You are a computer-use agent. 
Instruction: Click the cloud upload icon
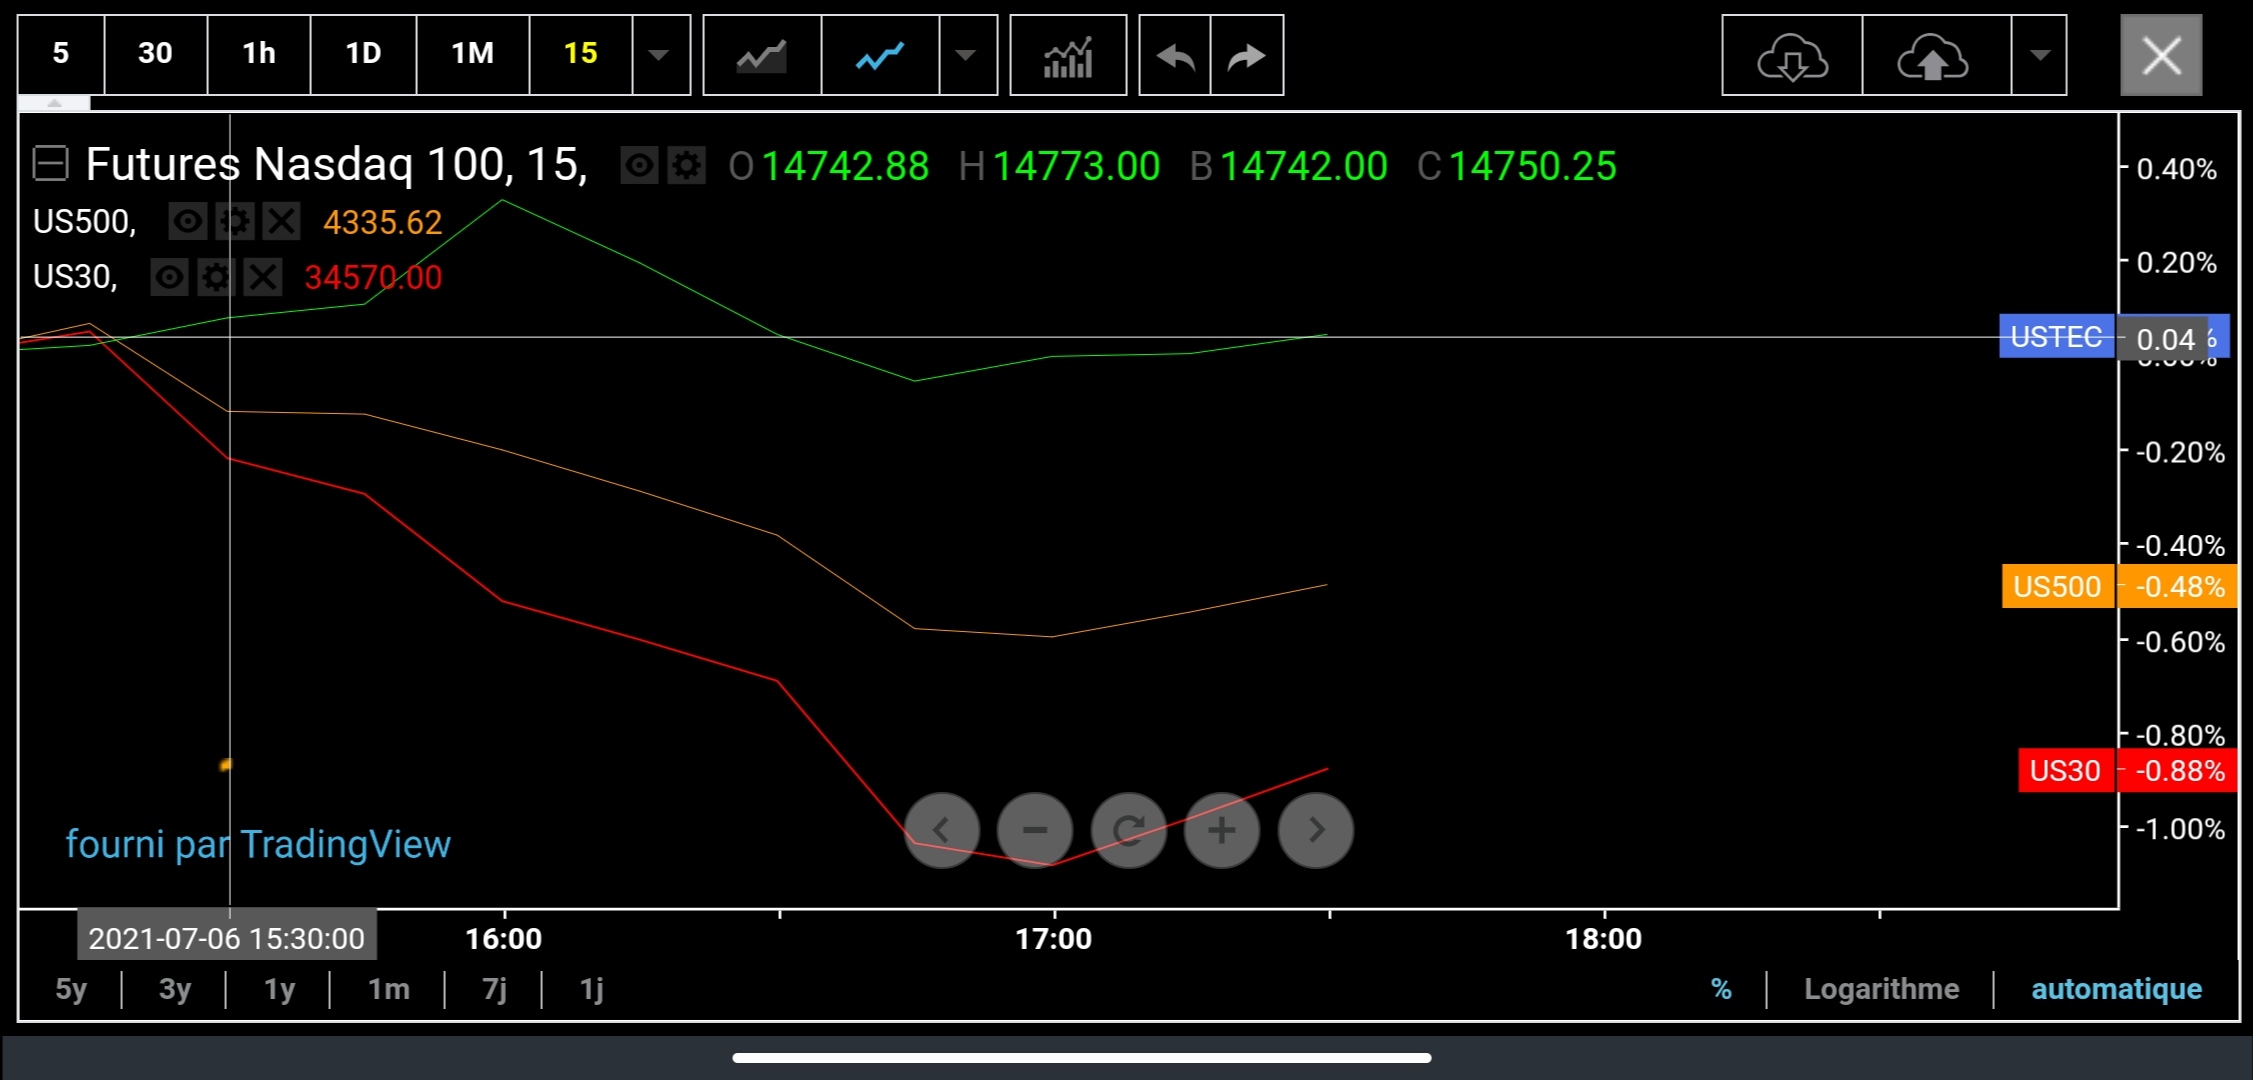pyautogui.click(x=1933, y=56)
